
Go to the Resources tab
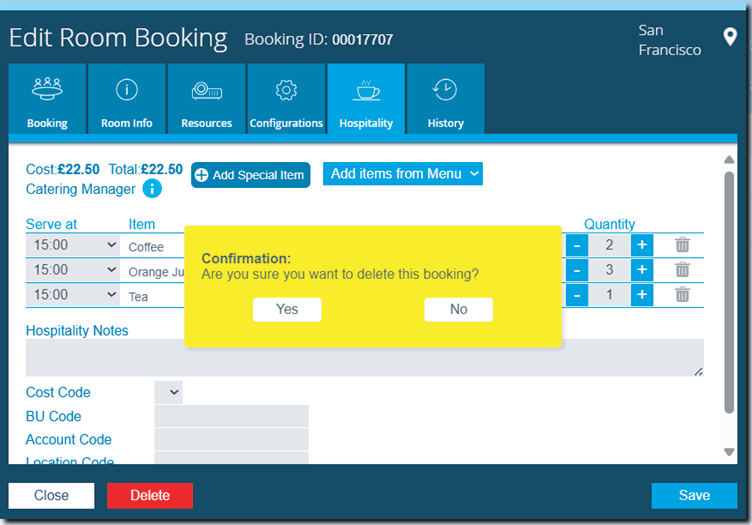click(207, 99)
